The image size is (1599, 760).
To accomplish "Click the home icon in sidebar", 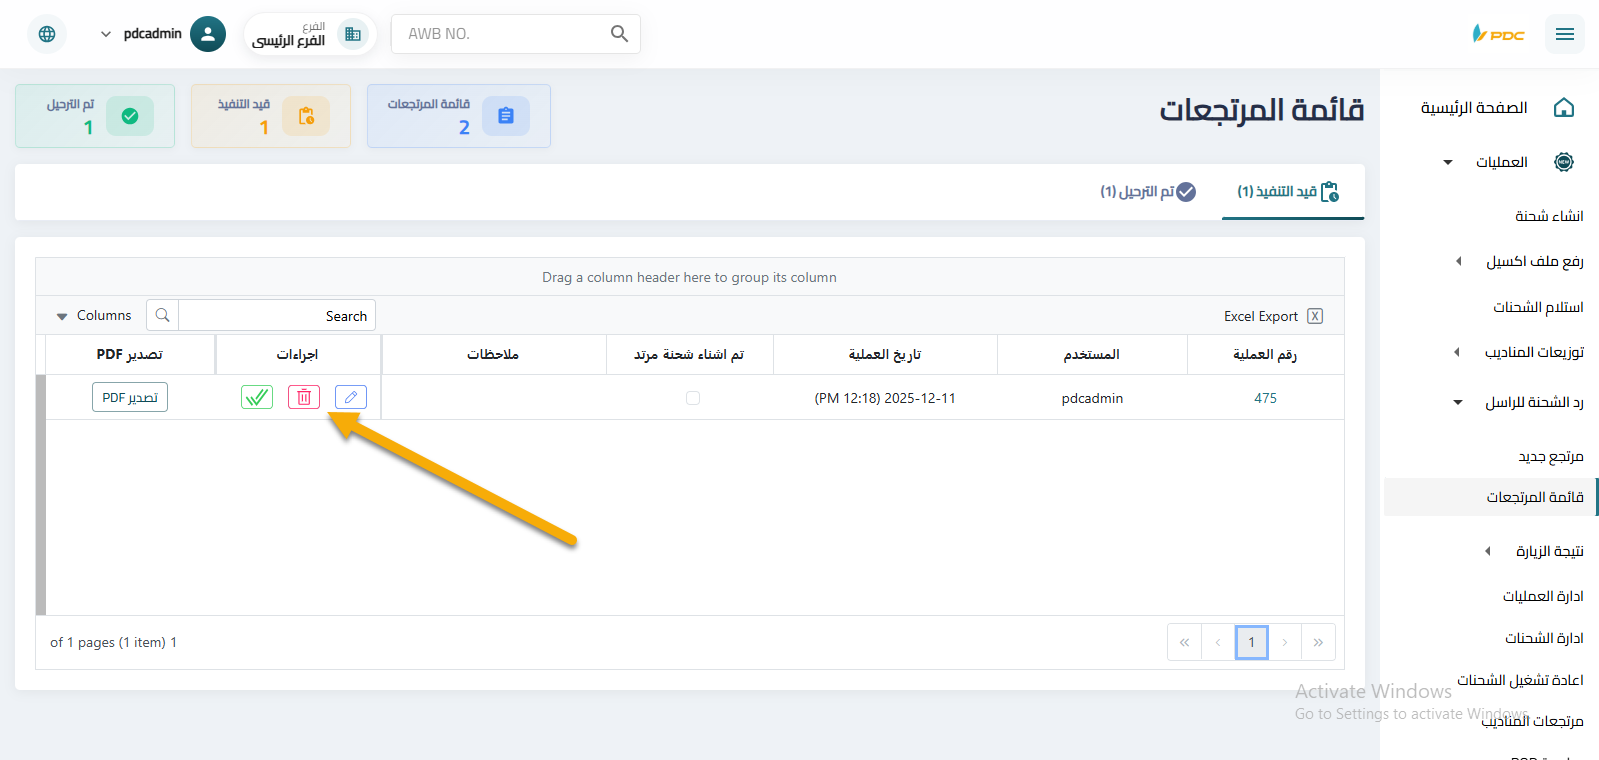I will click(1564, 108).
